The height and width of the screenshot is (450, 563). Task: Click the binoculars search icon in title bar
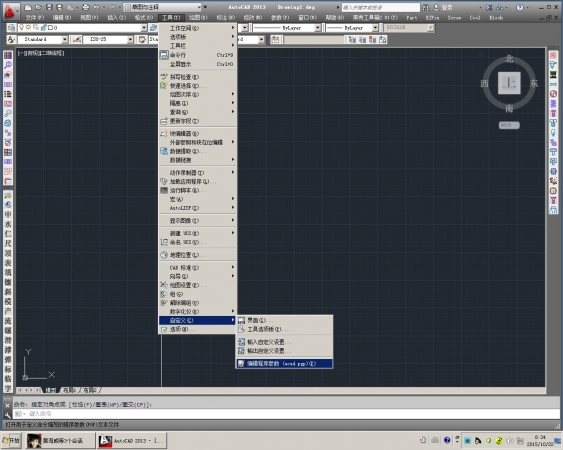[425, 7]
